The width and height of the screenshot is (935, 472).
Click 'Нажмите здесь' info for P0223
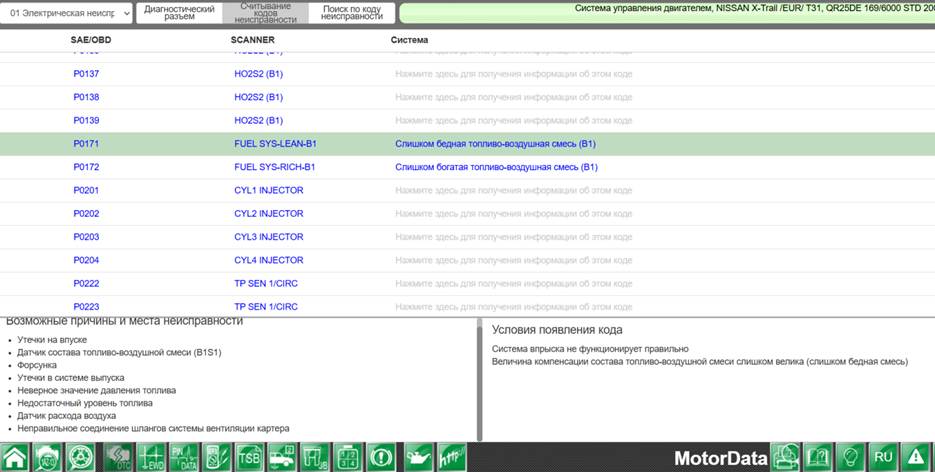513,306
